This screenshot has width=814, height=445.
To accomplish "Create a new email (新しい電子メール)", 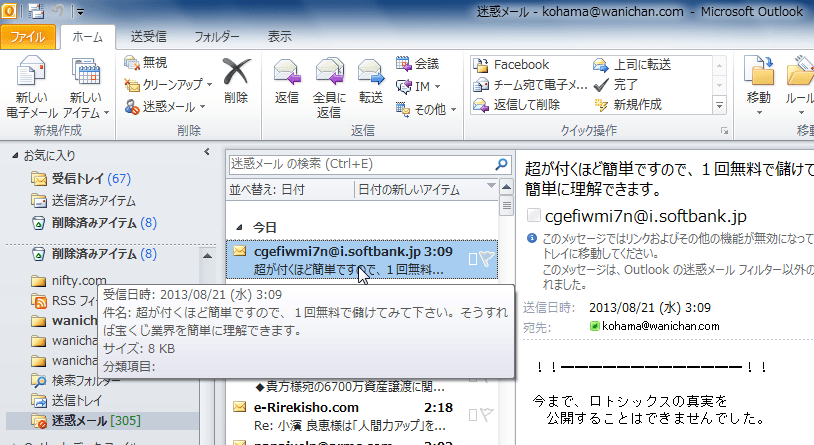I will (31, 87).
